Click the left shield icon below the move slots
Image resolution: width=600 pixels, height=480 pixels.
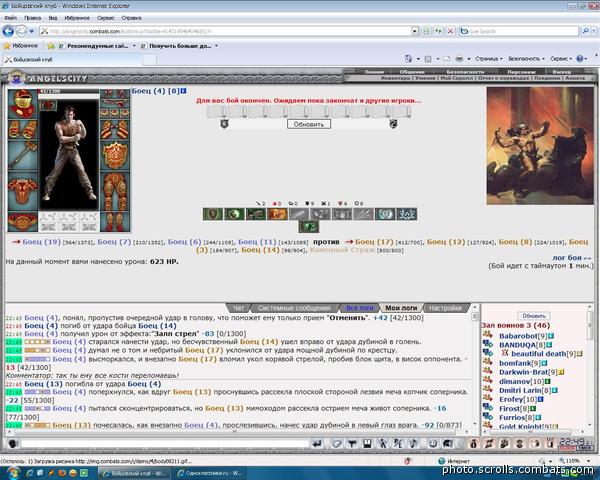(x=224, y=124)
